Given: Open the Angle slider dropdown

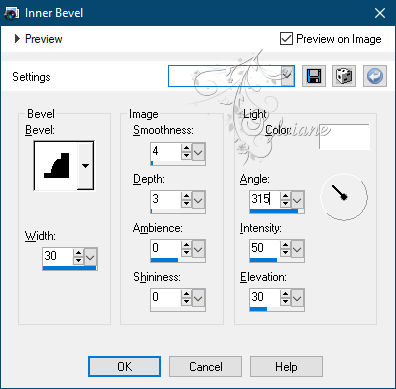Looking at the screenshot, I should point(297,200).
